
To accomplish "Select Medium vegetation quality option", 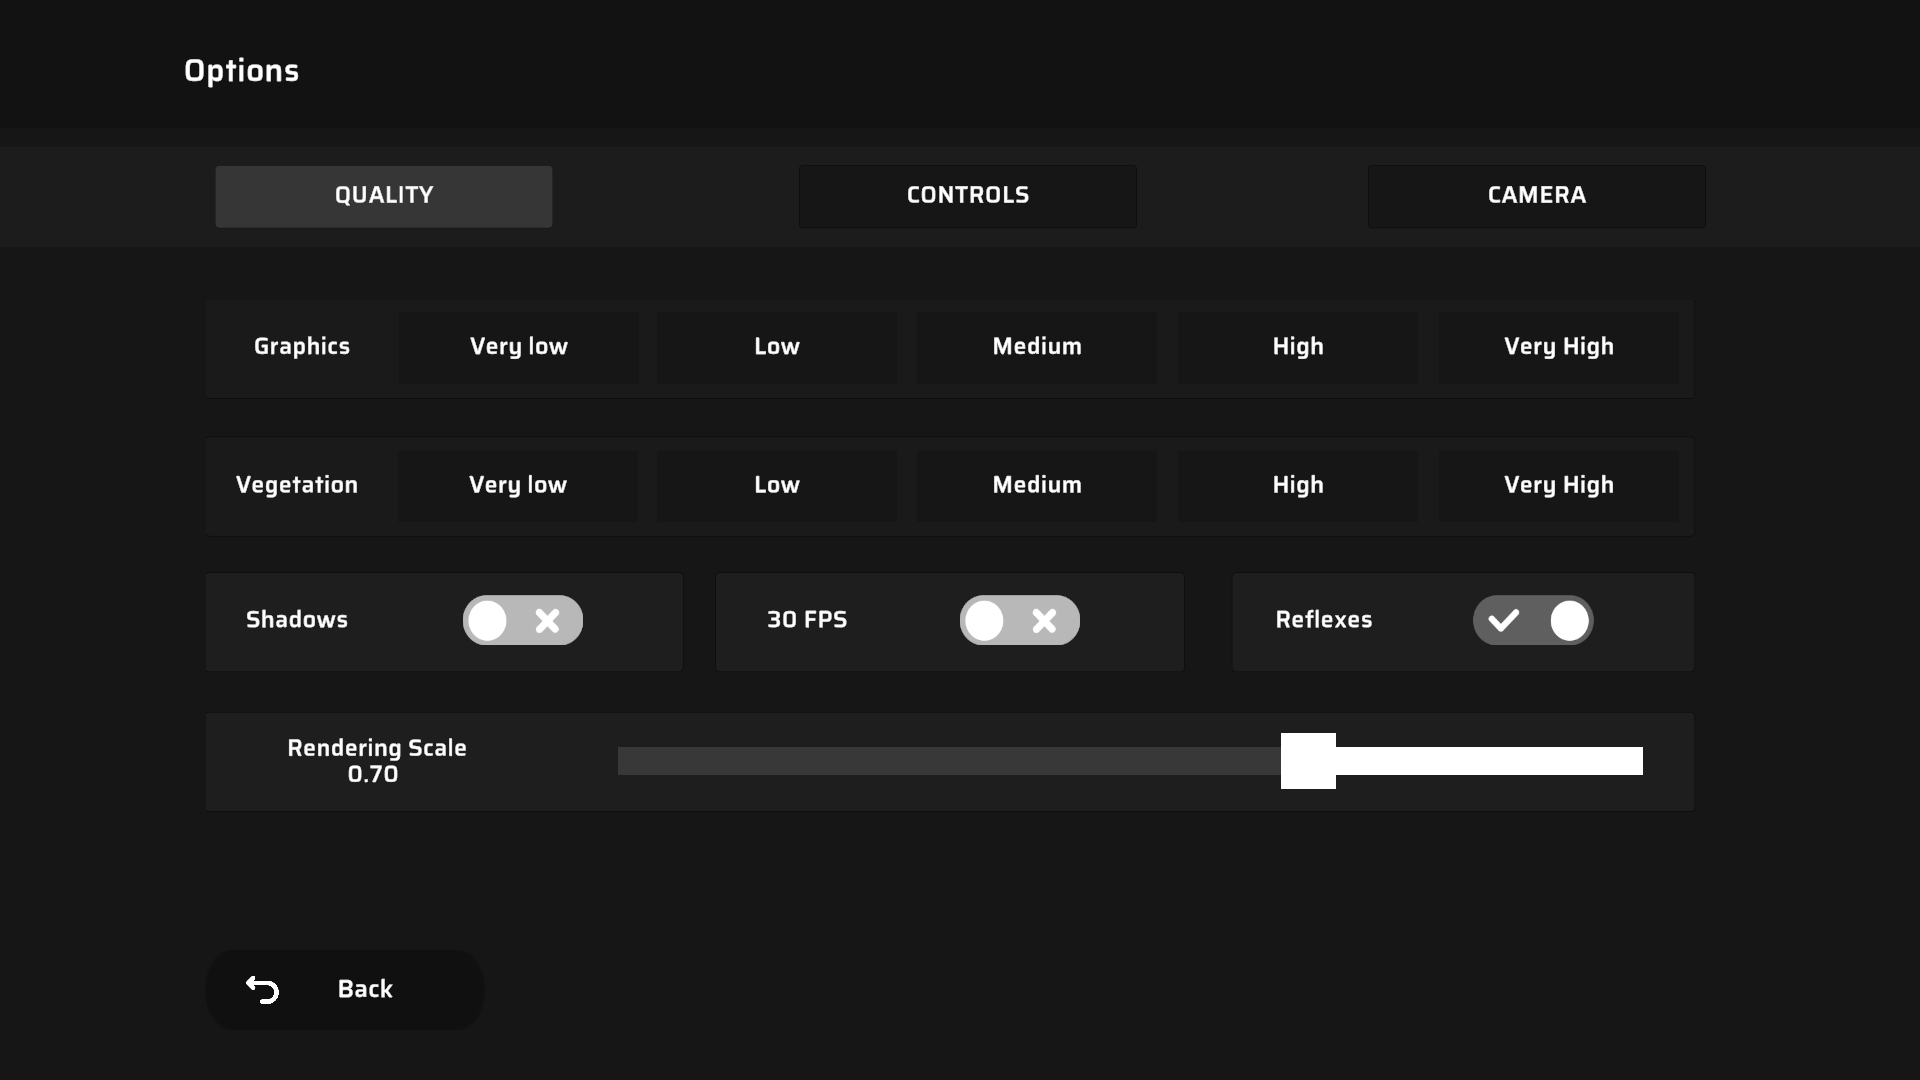I will click(x=1036, y=485).
